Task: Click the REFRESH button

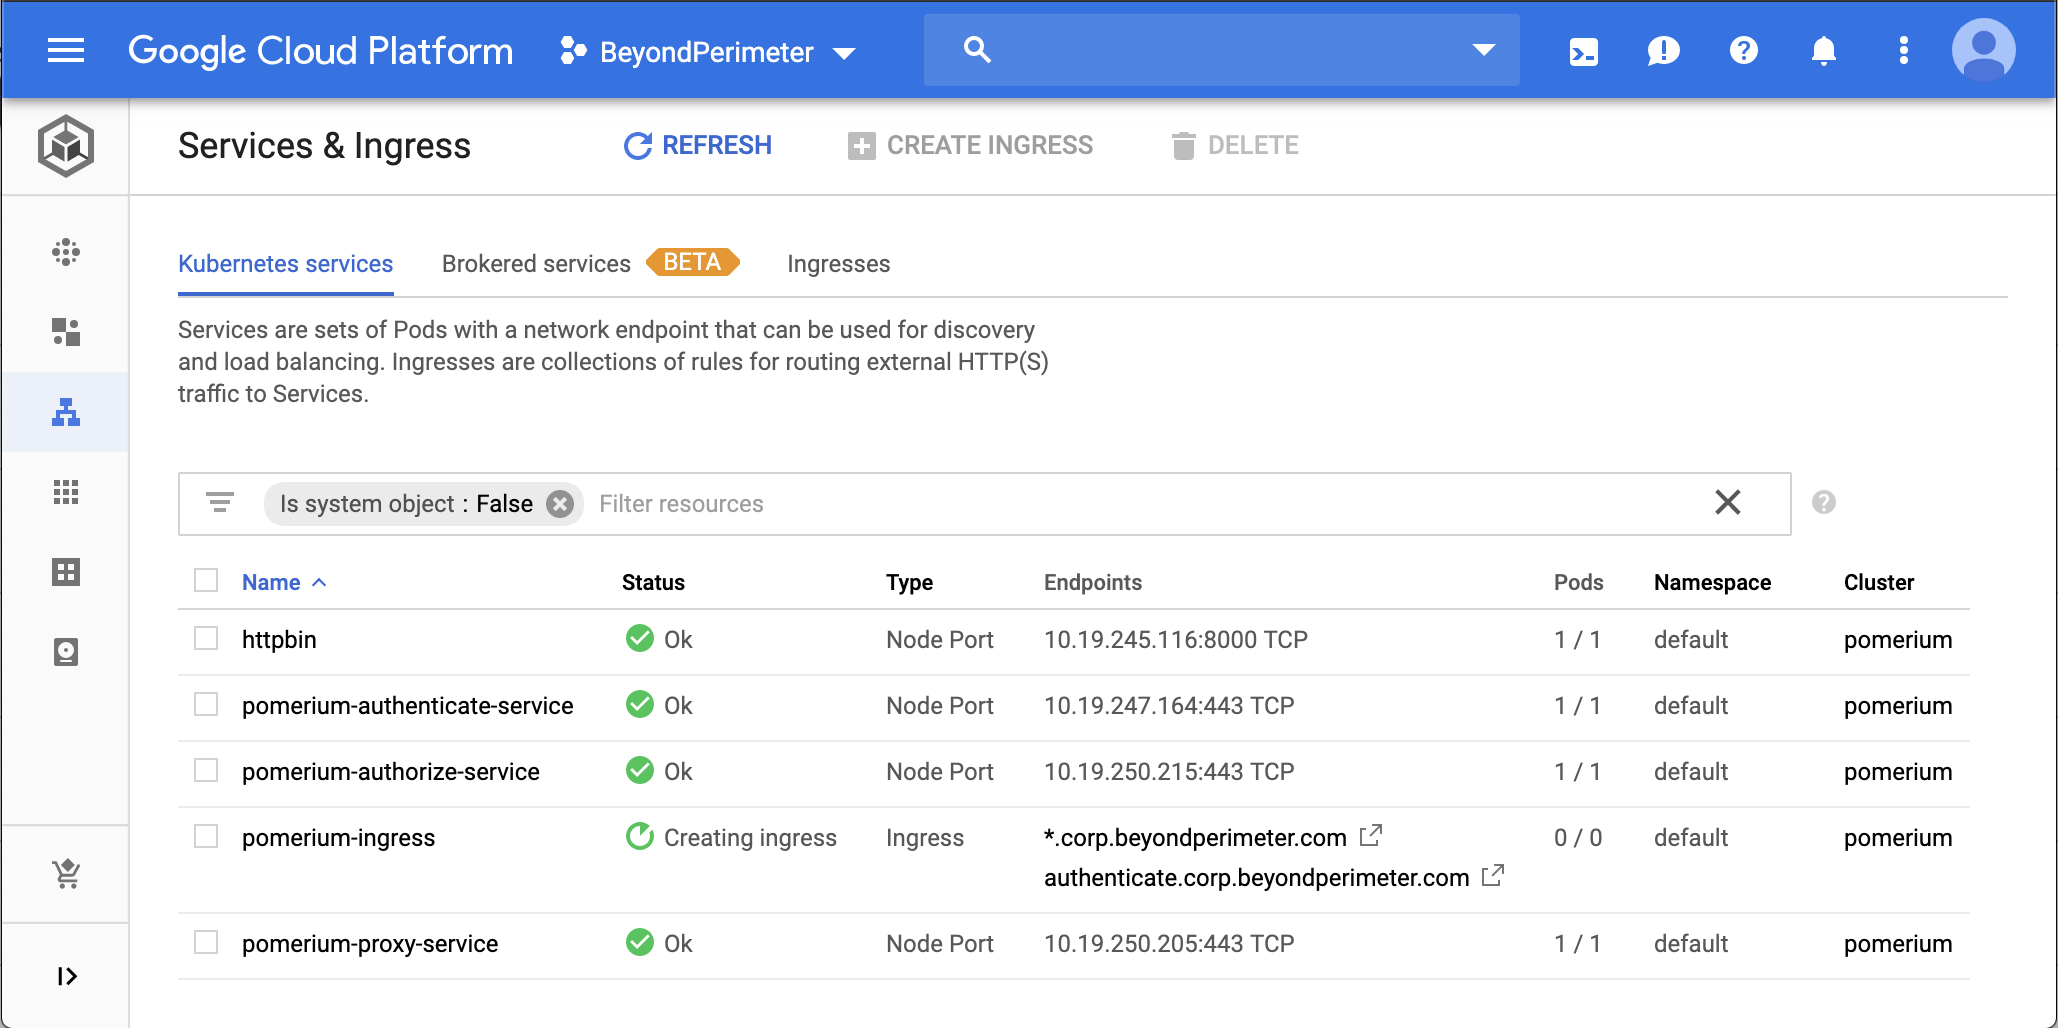Action: point(698,146)
